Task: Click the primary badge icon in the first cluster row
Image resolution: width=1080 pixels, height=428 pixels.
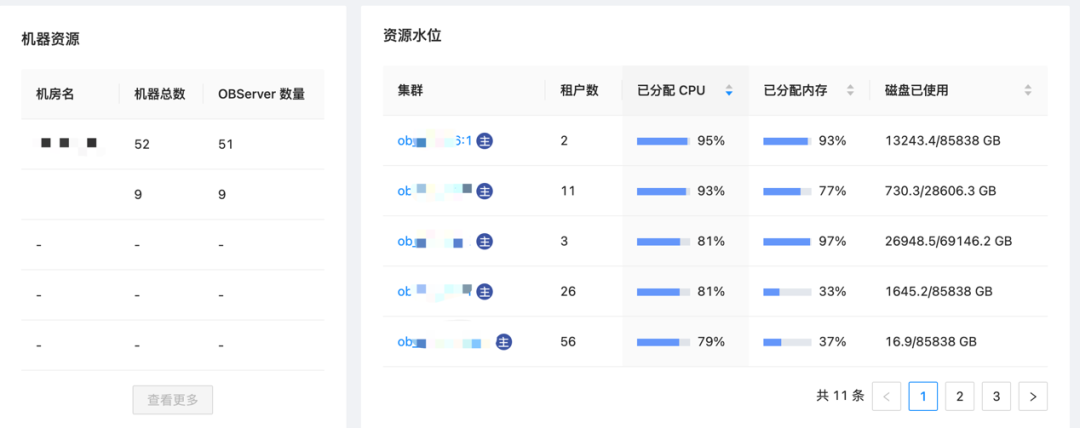Action: click(484, 141)
